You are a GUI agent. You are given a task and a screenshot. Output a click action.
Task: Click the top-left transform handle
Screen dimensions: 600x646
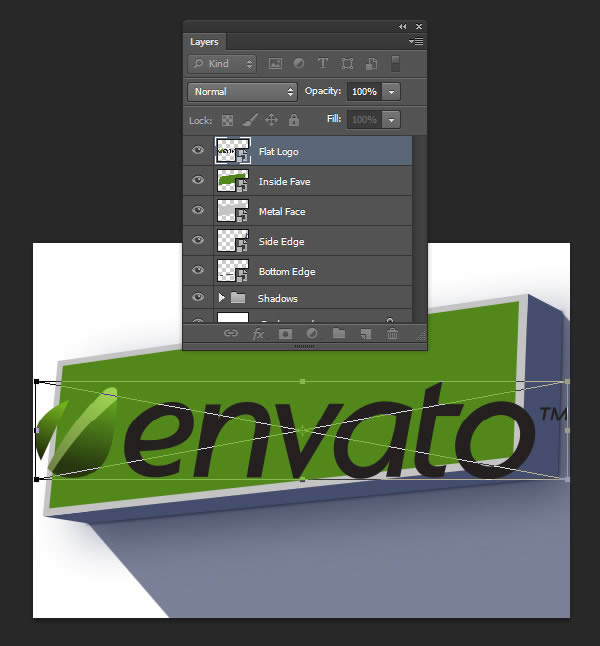pos(37,382)
